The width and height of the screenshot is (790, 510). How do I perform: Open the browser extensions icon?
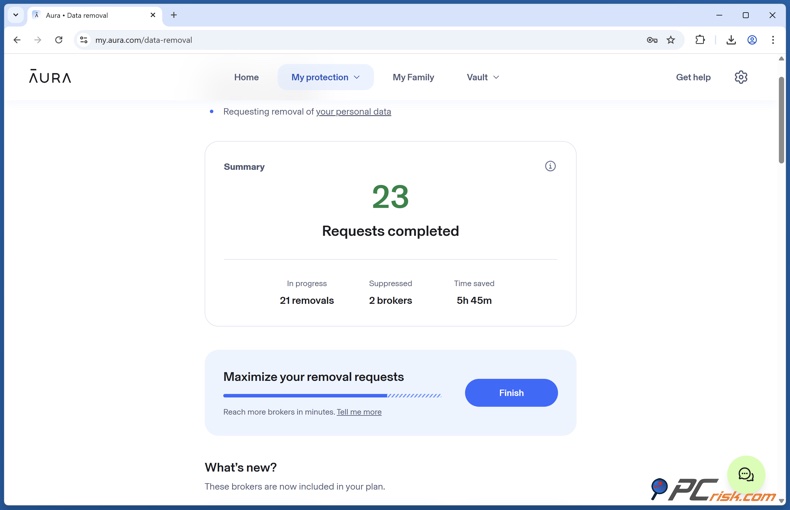(700, 40)
